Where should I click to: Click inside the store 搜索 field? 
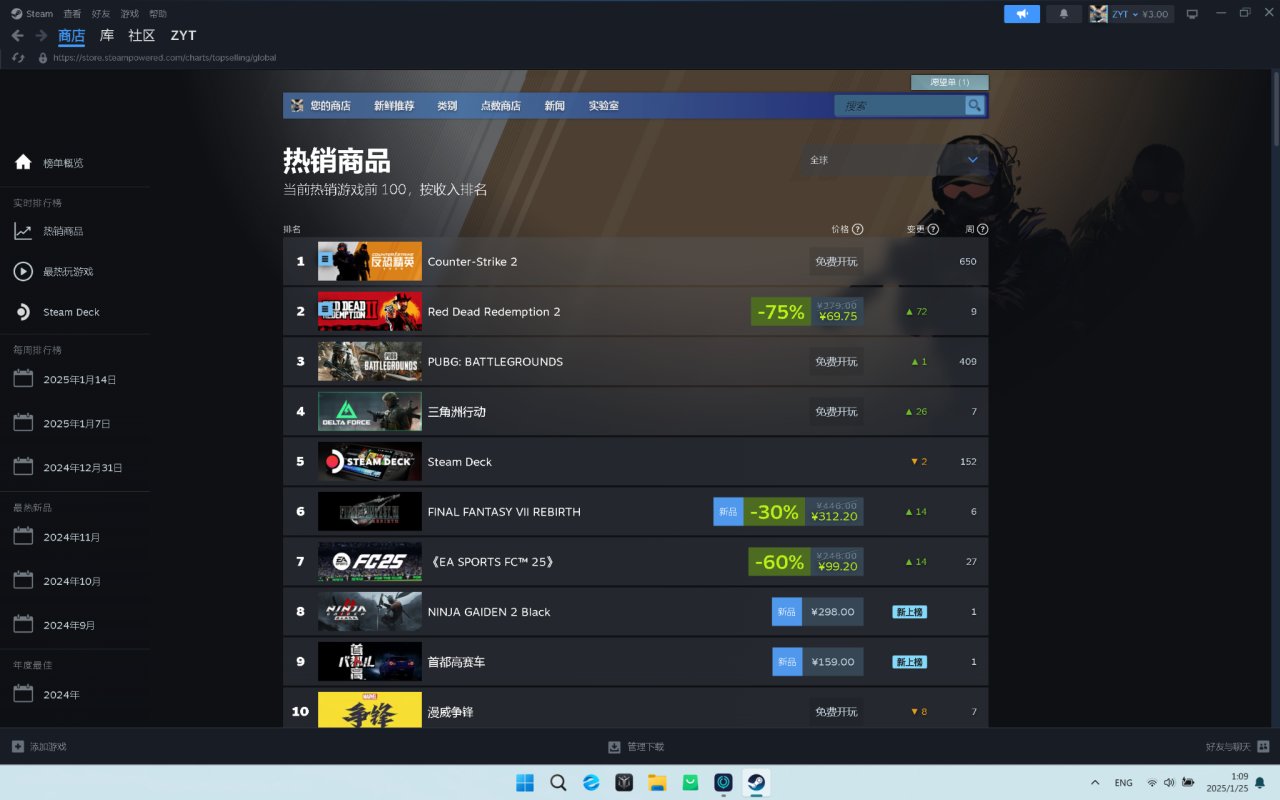[899, 105]
